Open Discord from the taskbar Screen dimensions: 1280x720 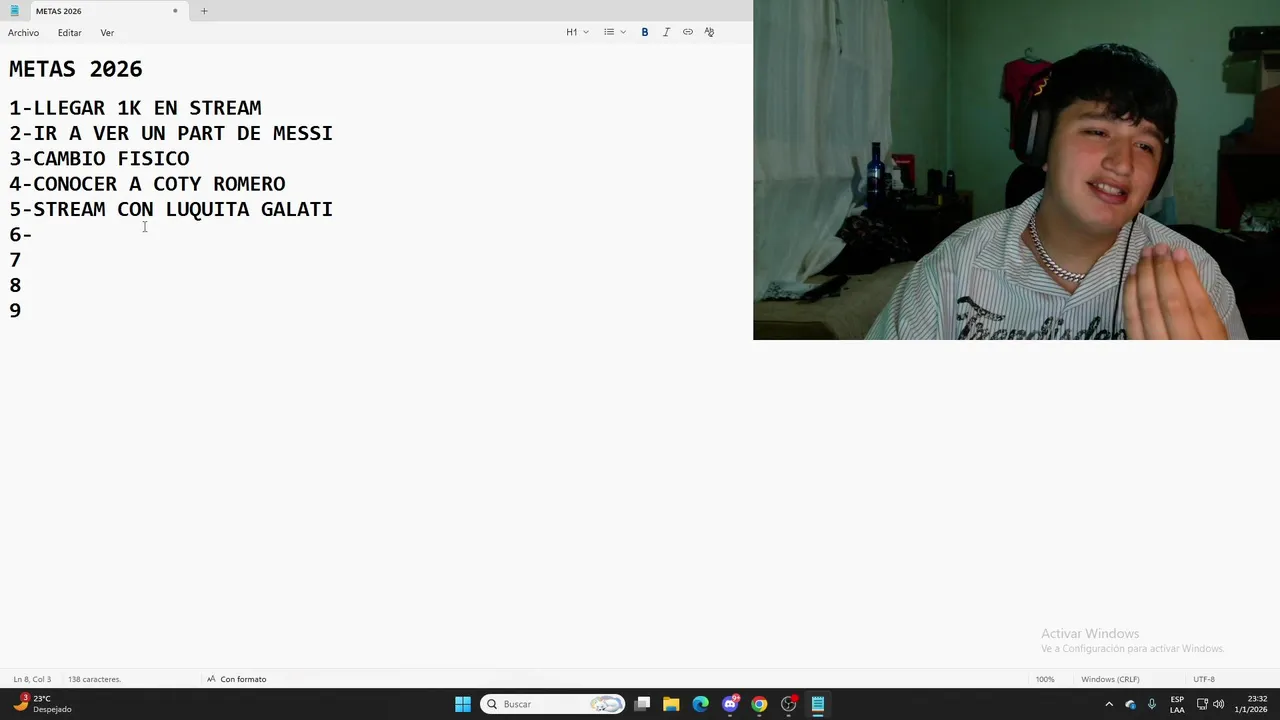730,704
